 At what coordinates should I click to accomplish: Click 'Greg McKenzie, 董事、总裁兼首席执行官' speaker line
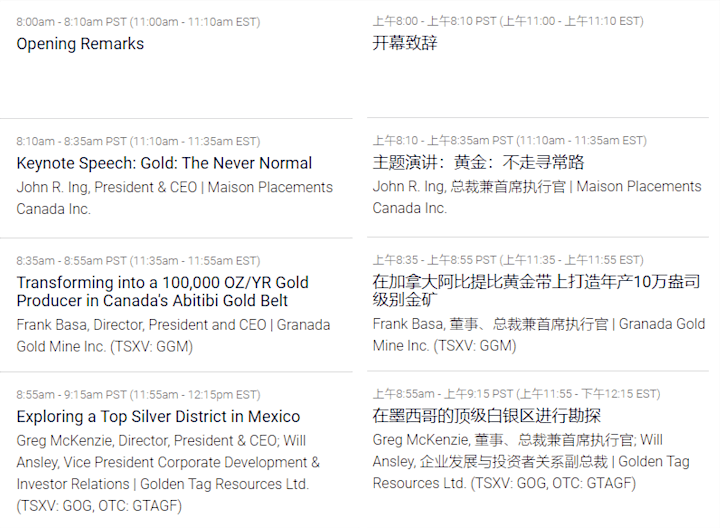pos(518,440)
